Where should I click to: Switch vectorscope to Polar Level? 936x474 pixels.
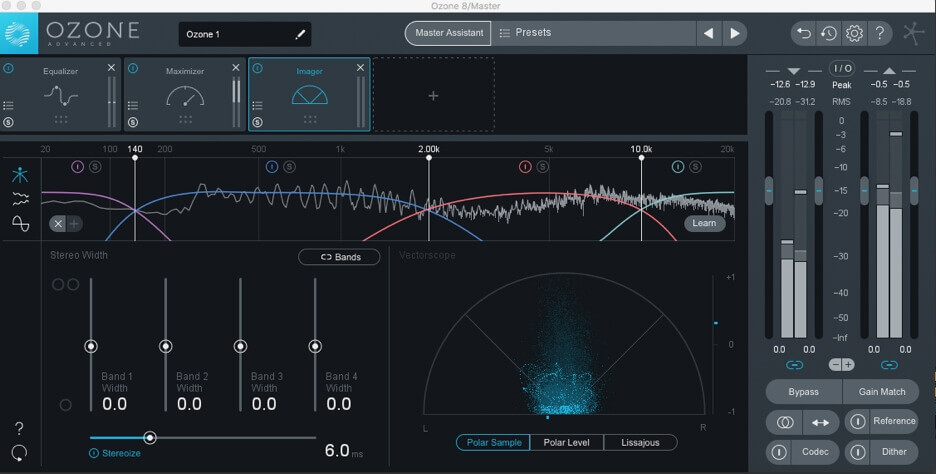[x=566, y=442]
